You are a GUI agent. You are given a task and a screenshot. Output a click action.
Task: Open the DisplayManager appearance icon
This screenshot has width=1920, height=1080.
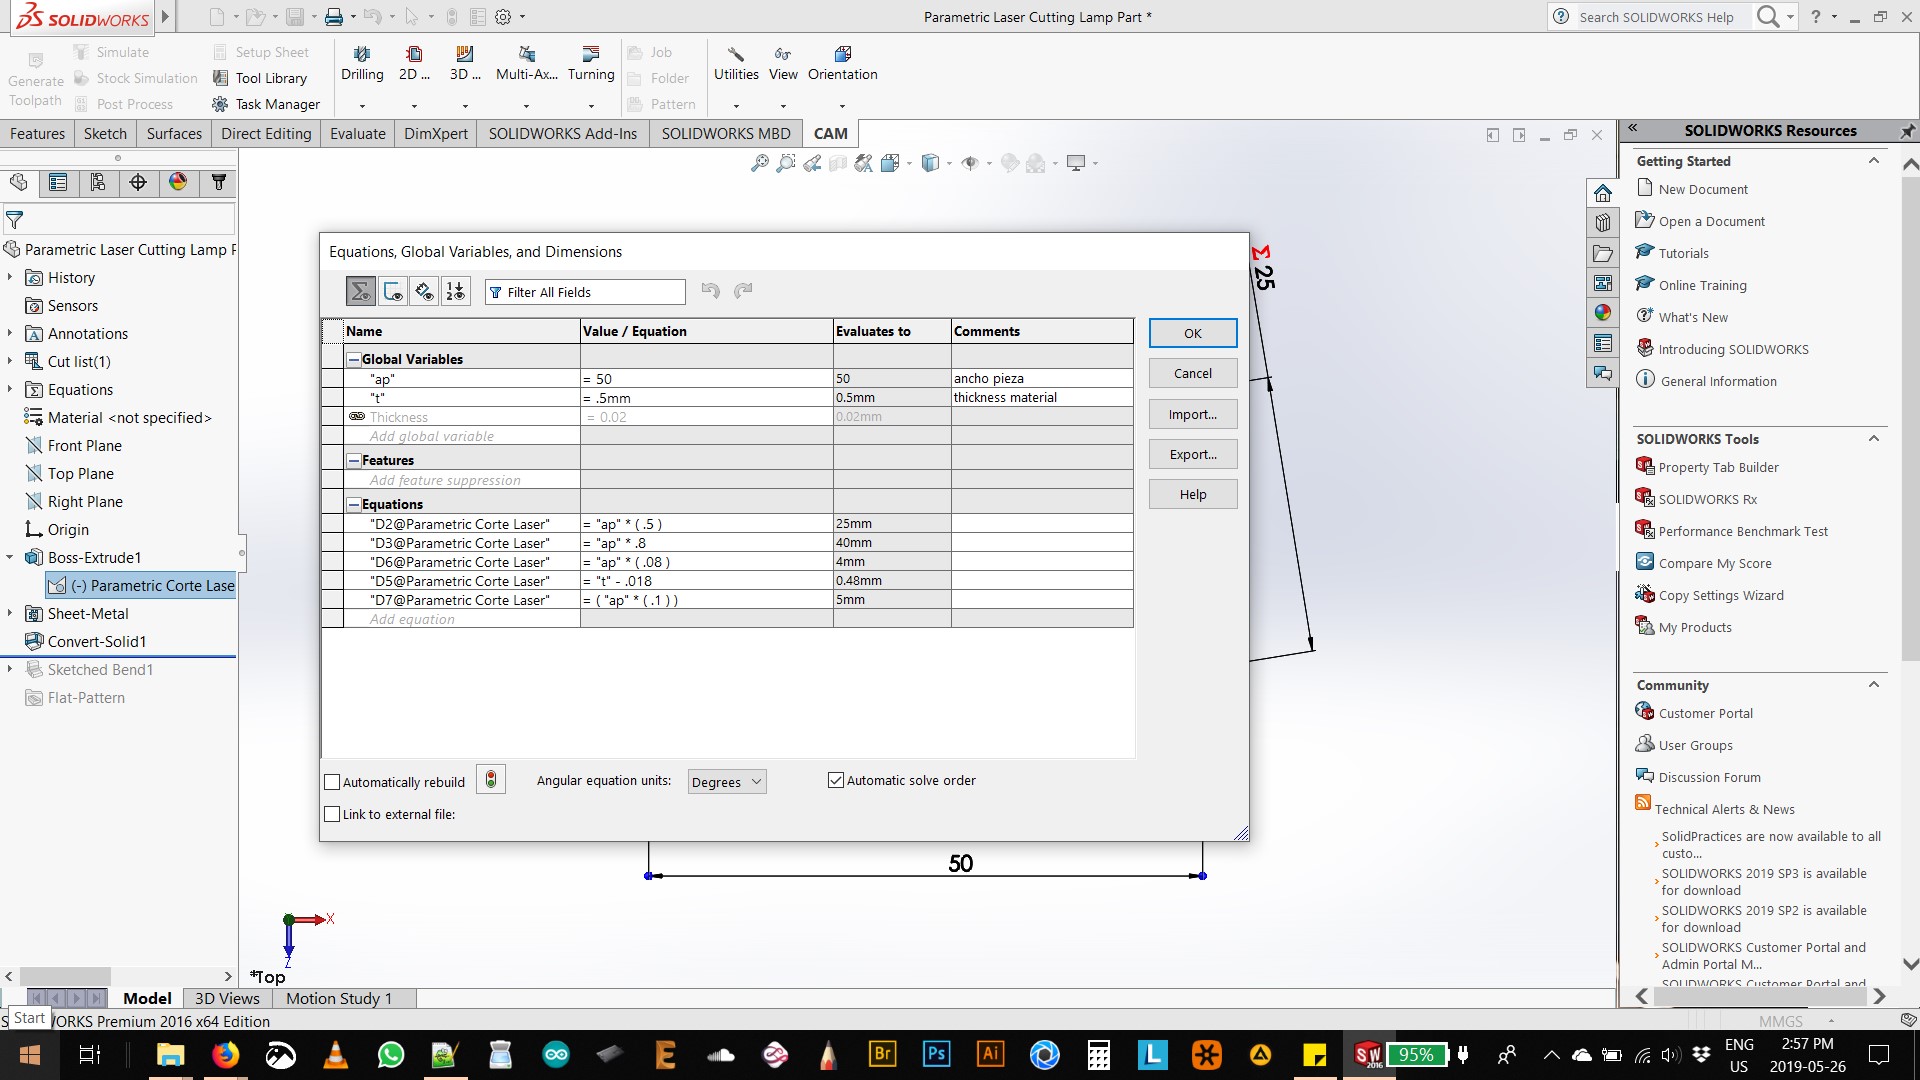click(x=178, y=182)
